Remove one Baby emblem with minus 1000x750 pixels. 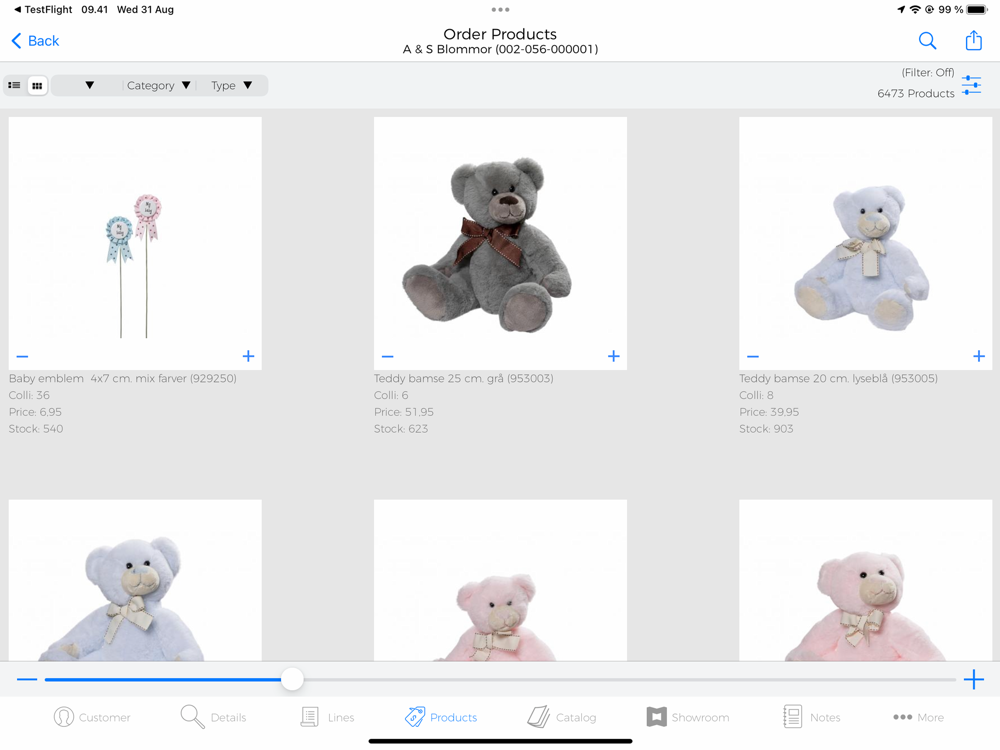22,357
